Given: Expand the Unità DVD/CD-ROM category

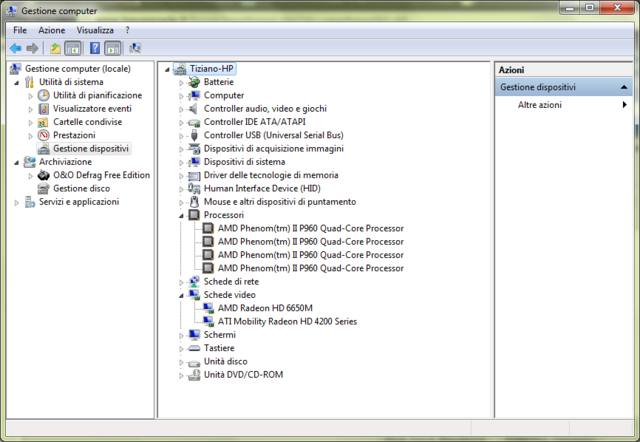Looking at the screenshot, I should point(182,375).
